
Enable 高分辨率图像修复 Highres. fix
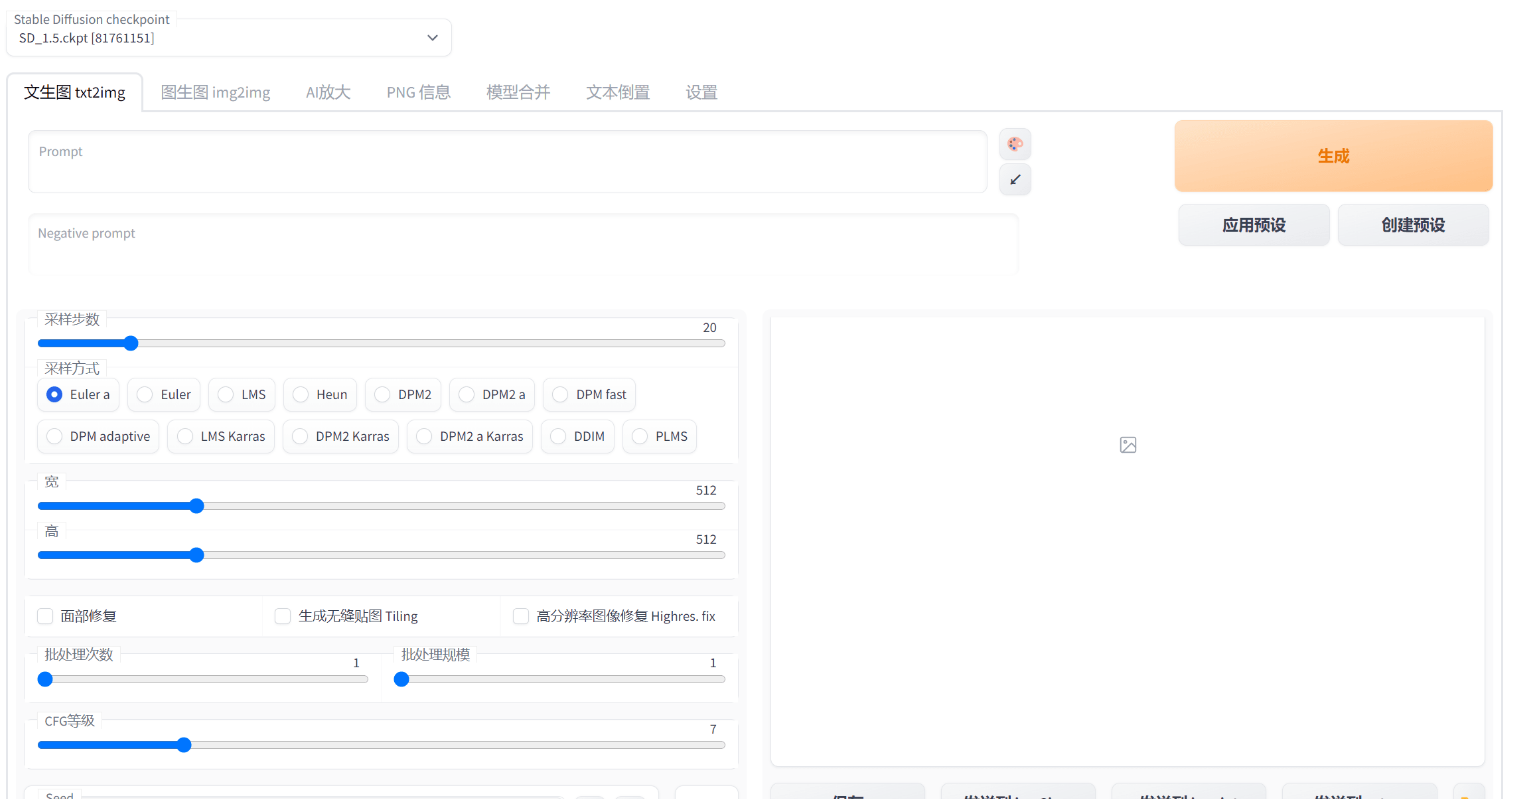(521, 616)
